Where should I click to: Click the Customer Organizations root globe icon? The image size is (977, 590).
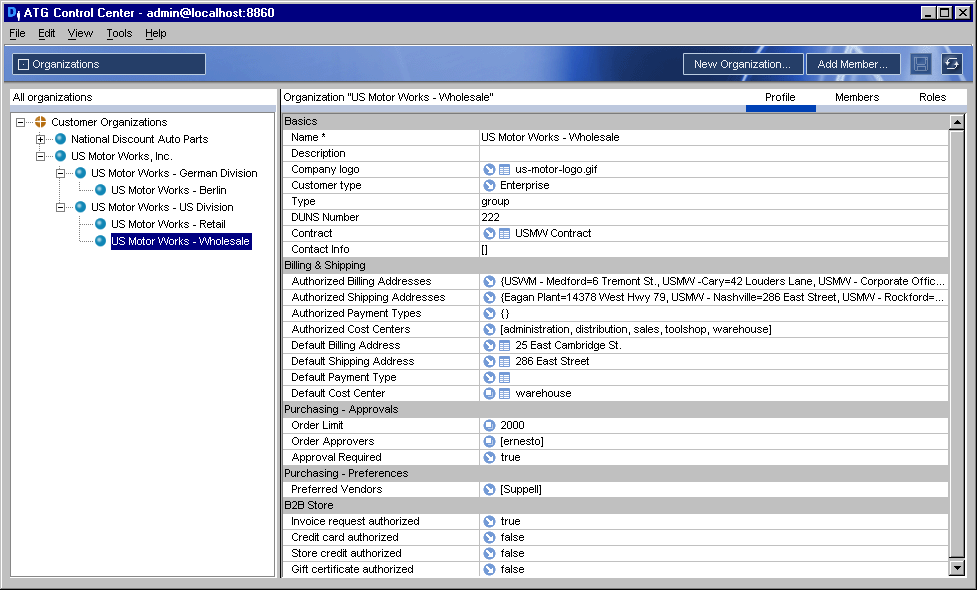41,122
